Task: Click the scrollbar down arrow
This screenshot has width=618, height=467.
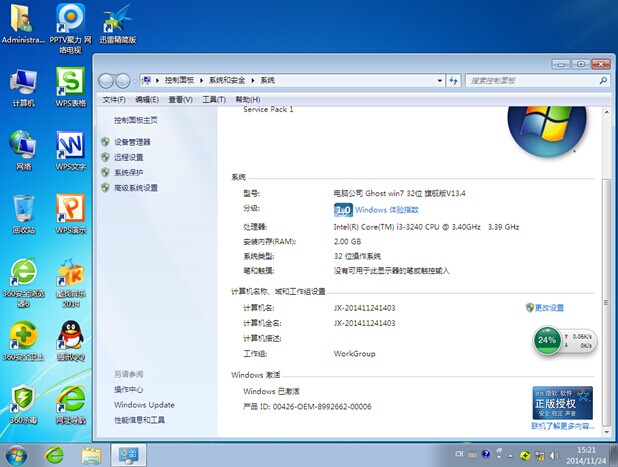Action: point(606,432)
